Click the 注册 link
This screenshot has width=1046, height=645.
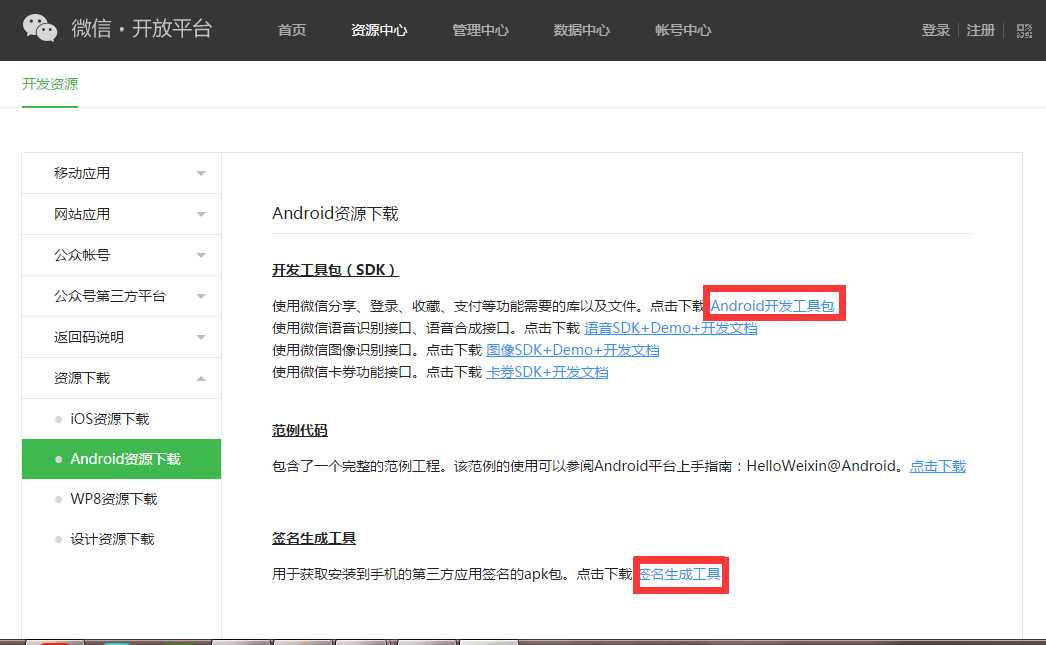pos(981,30)
